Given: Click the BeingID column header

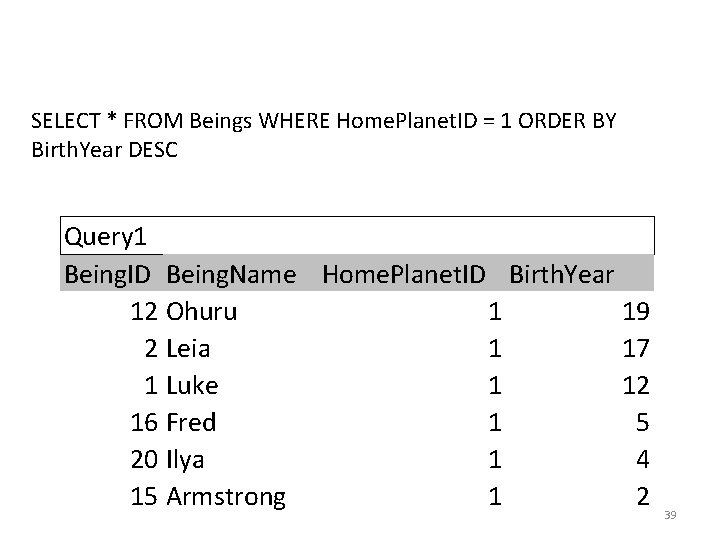Looking at the screenshot, I should 107,275.
